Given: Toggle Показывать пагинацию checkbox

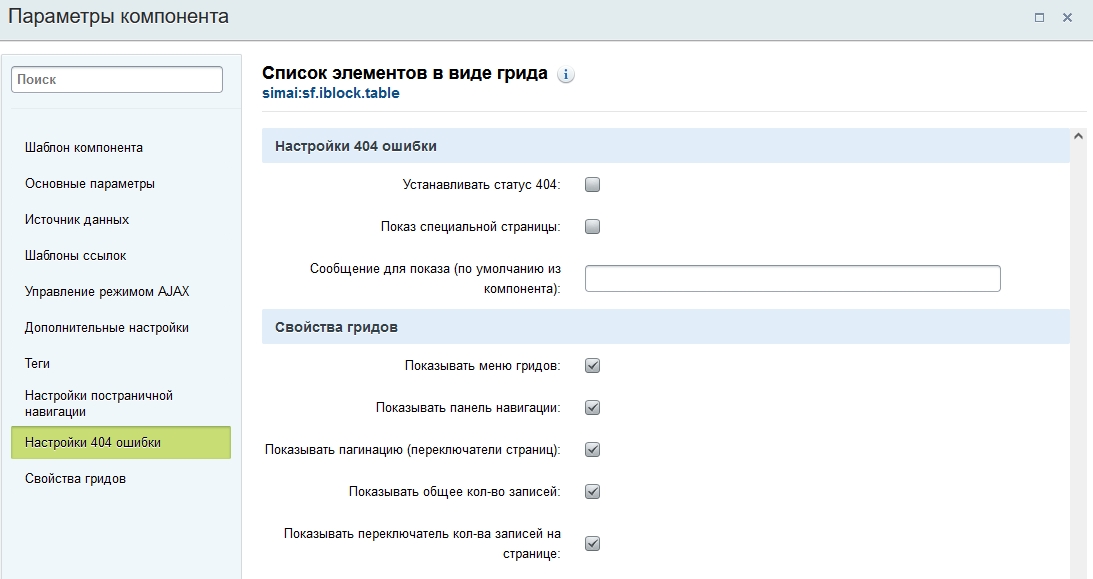Looking at the screenshot, I should pyautogui.click(x=592, y=450).
